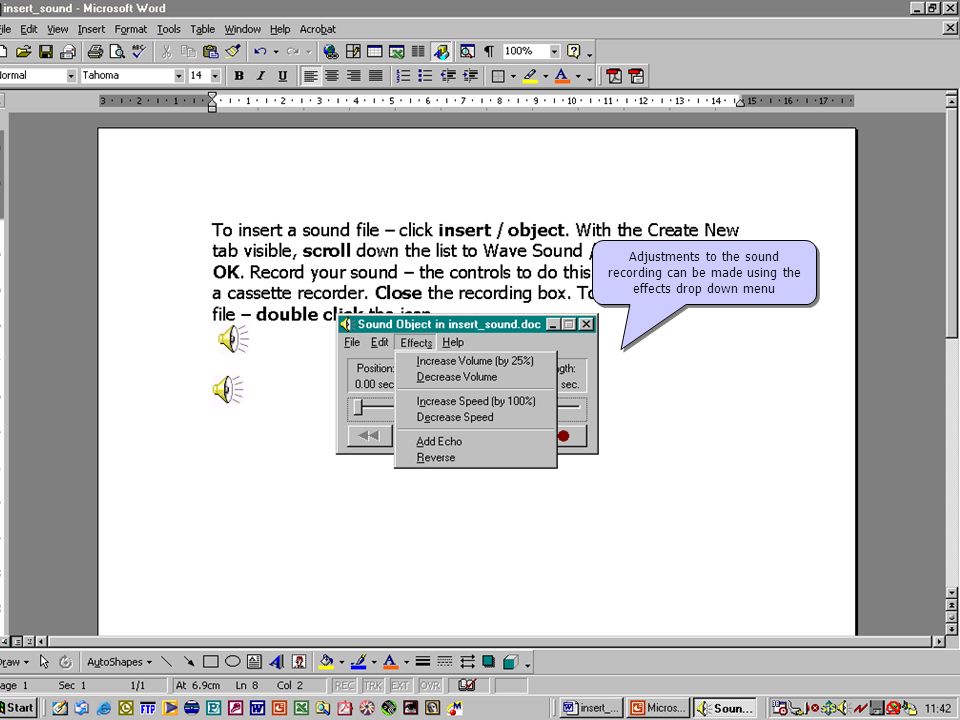
Task: Justify the paragraph text
Action: pyautogui.click(x=376, y=76)
